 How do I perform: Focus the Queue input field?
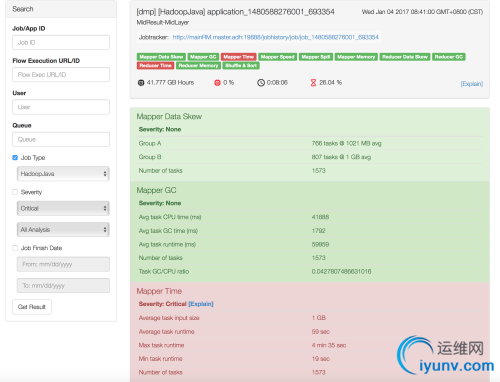[x=61, y=139]
